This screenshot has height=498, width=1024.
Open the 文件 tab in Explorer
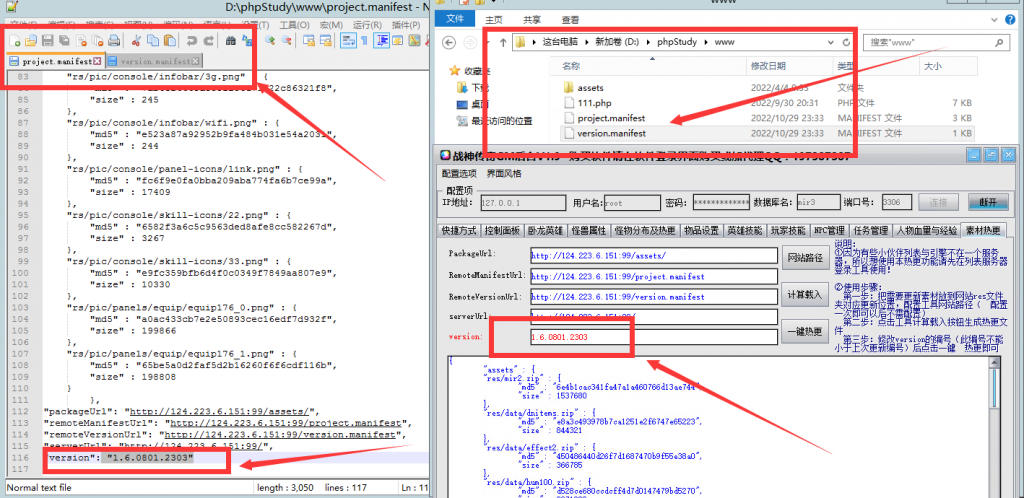point(455,19)
